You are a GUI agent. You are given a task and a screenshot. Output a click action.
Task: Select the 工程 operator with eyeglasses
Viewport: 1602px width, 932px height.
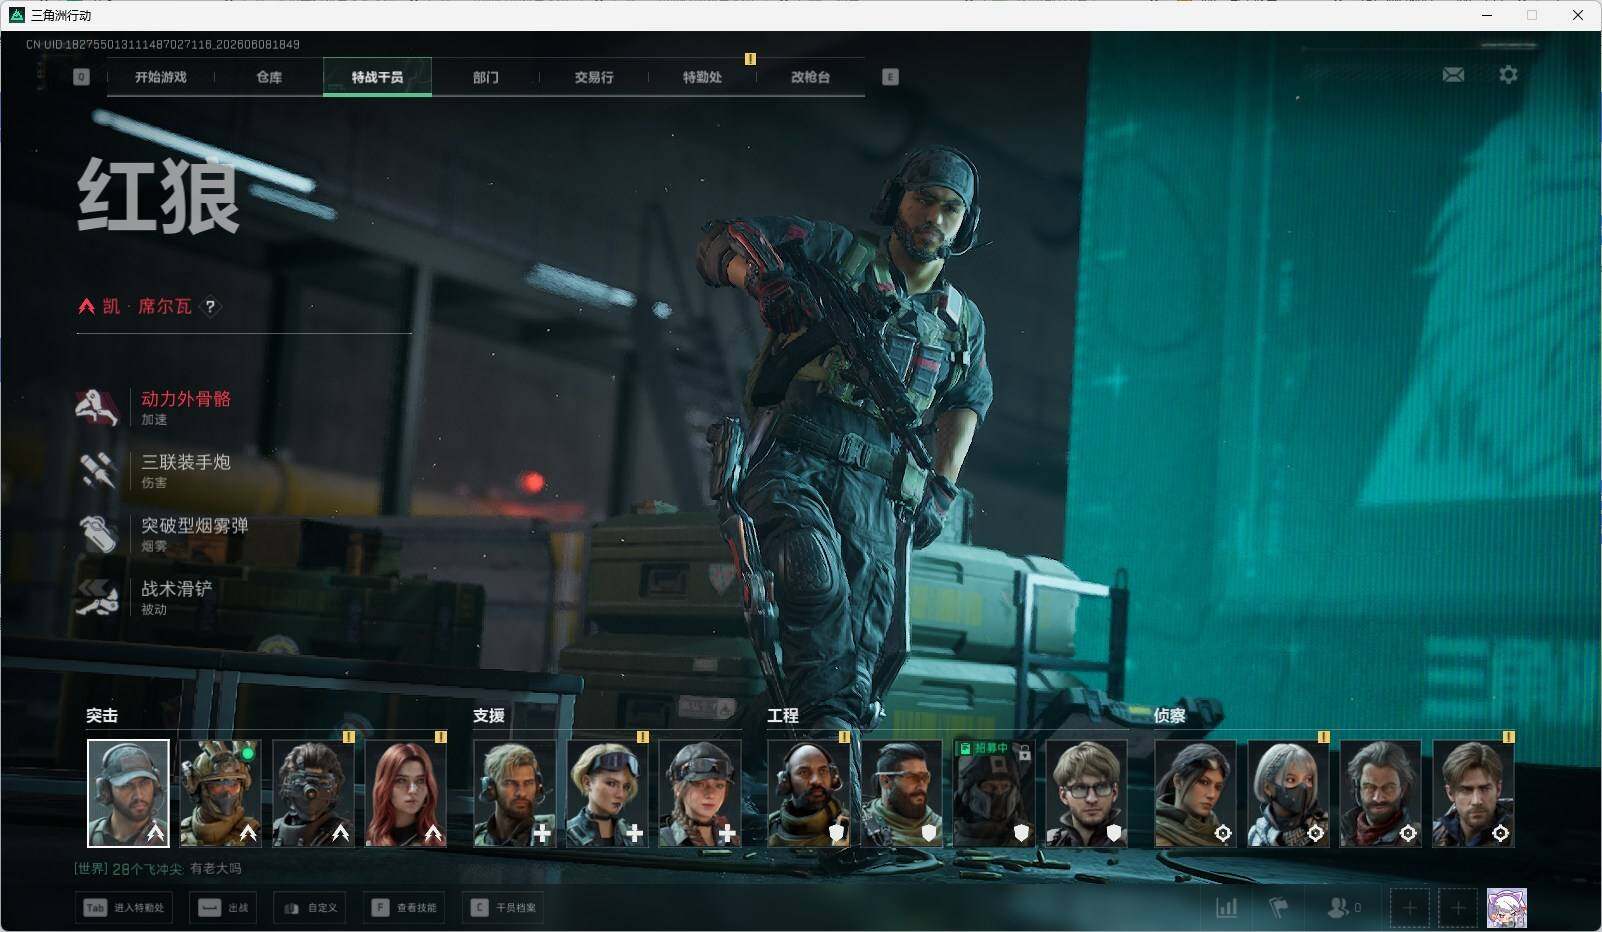tap(1086, 793)
